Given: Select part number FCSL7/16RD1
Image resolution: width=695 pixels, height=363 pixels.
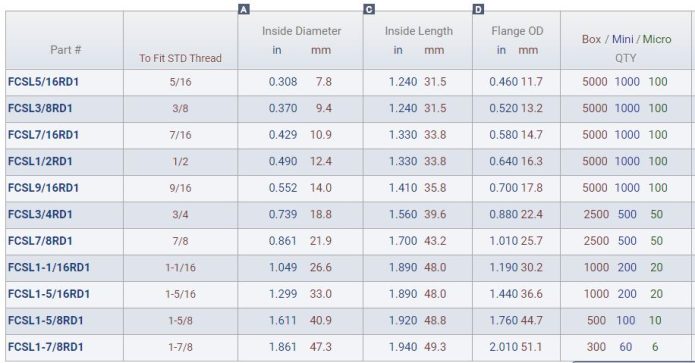Looking at the screenshot, I should pos(43,135).
